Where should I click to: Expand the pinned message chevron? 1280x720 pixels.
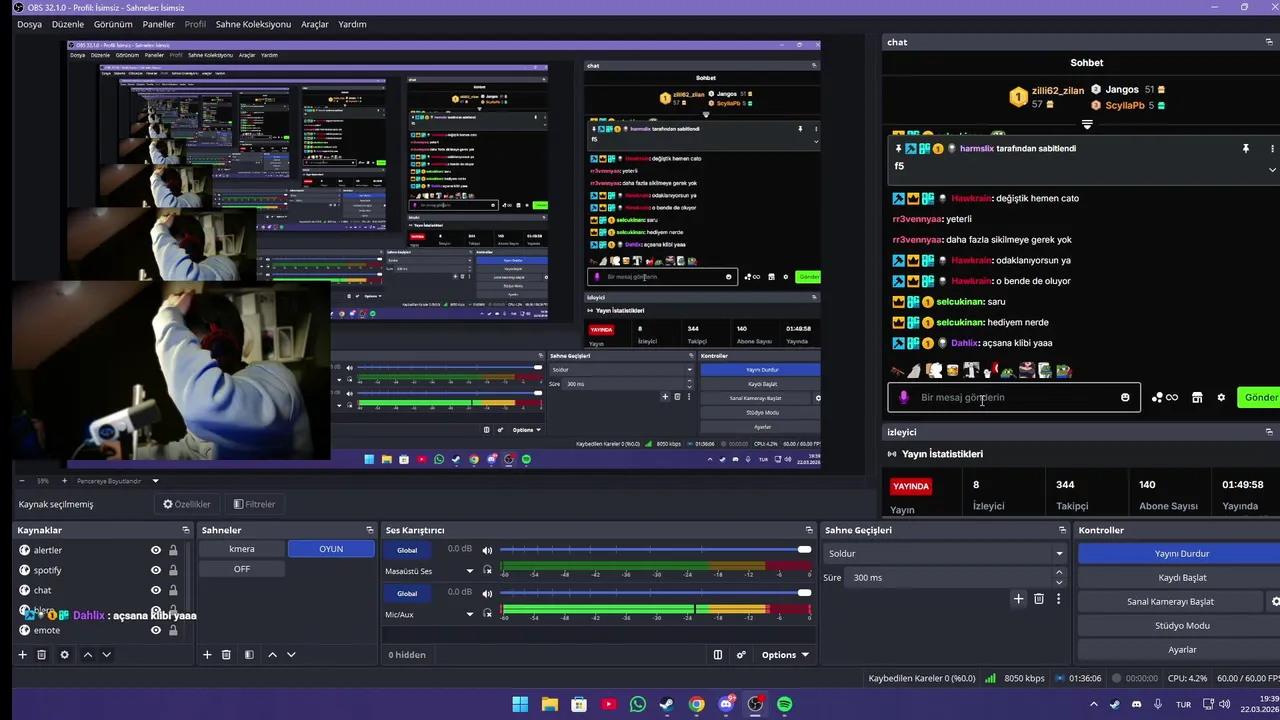pos(1272,170)
